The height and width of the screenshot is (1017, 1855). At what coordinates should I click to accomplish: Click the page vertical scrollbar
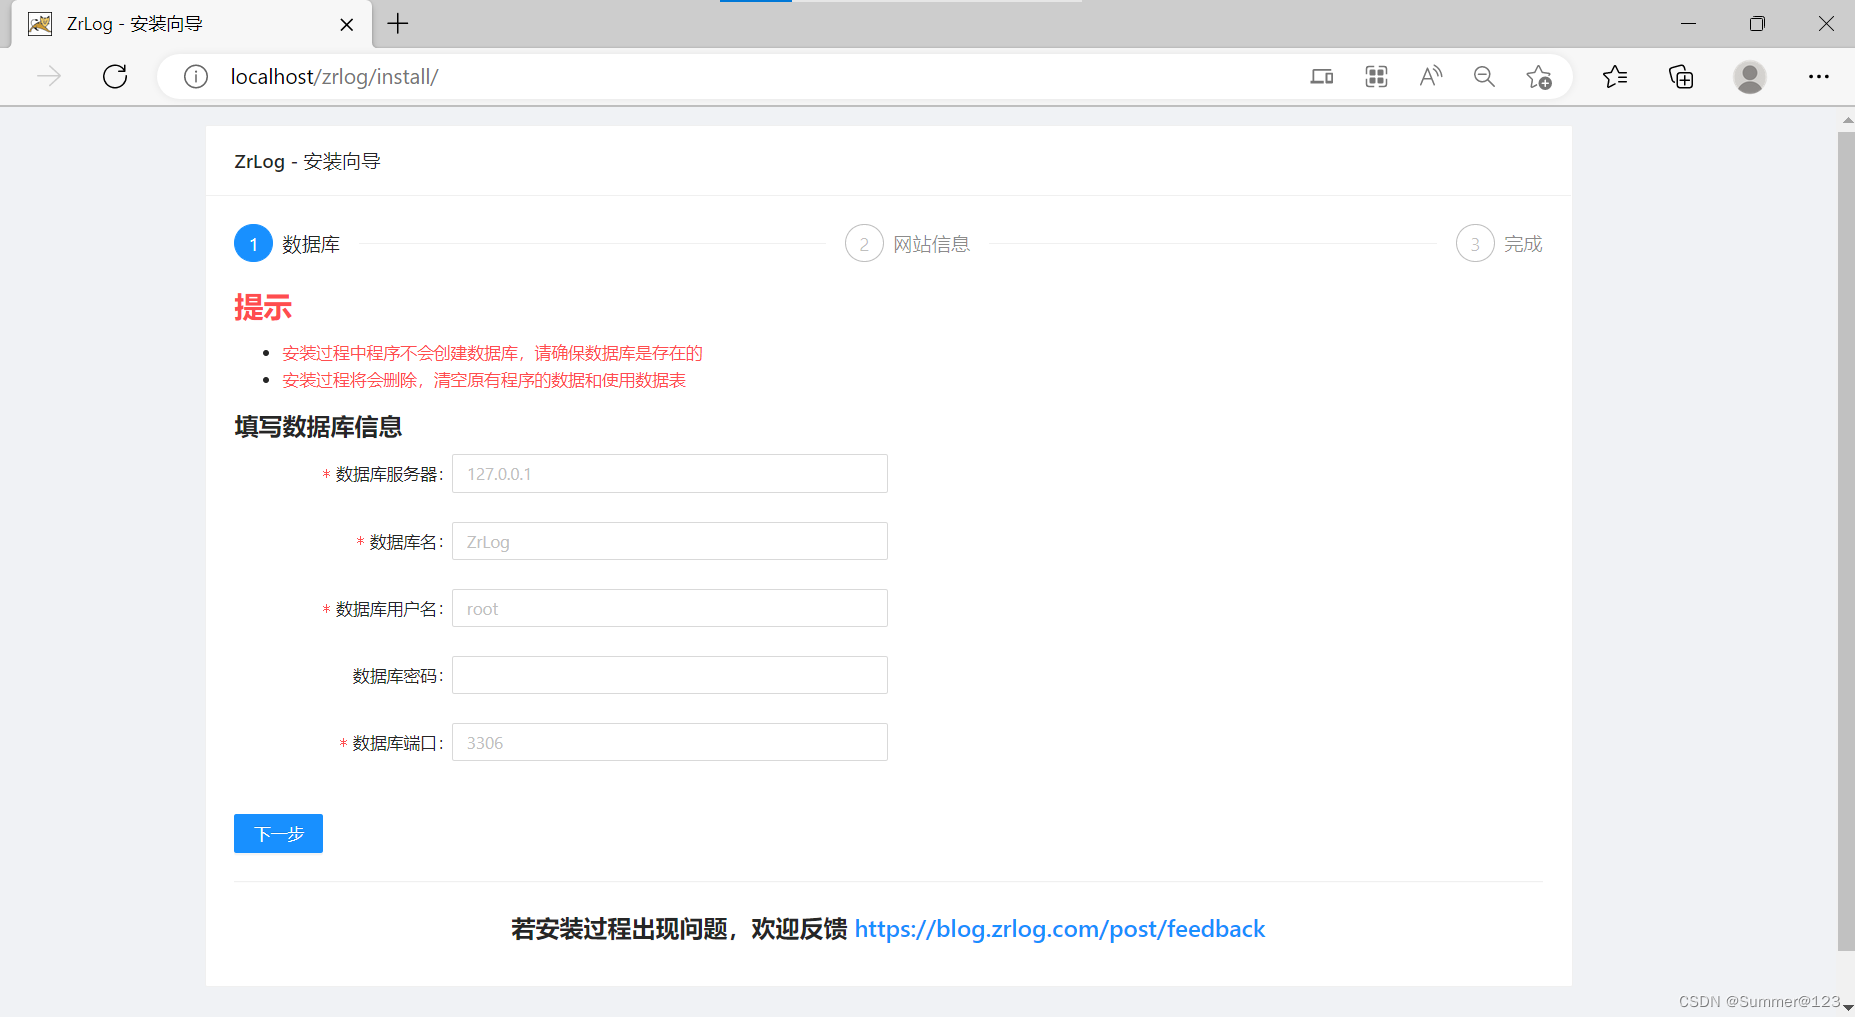tap(1846, 540)
